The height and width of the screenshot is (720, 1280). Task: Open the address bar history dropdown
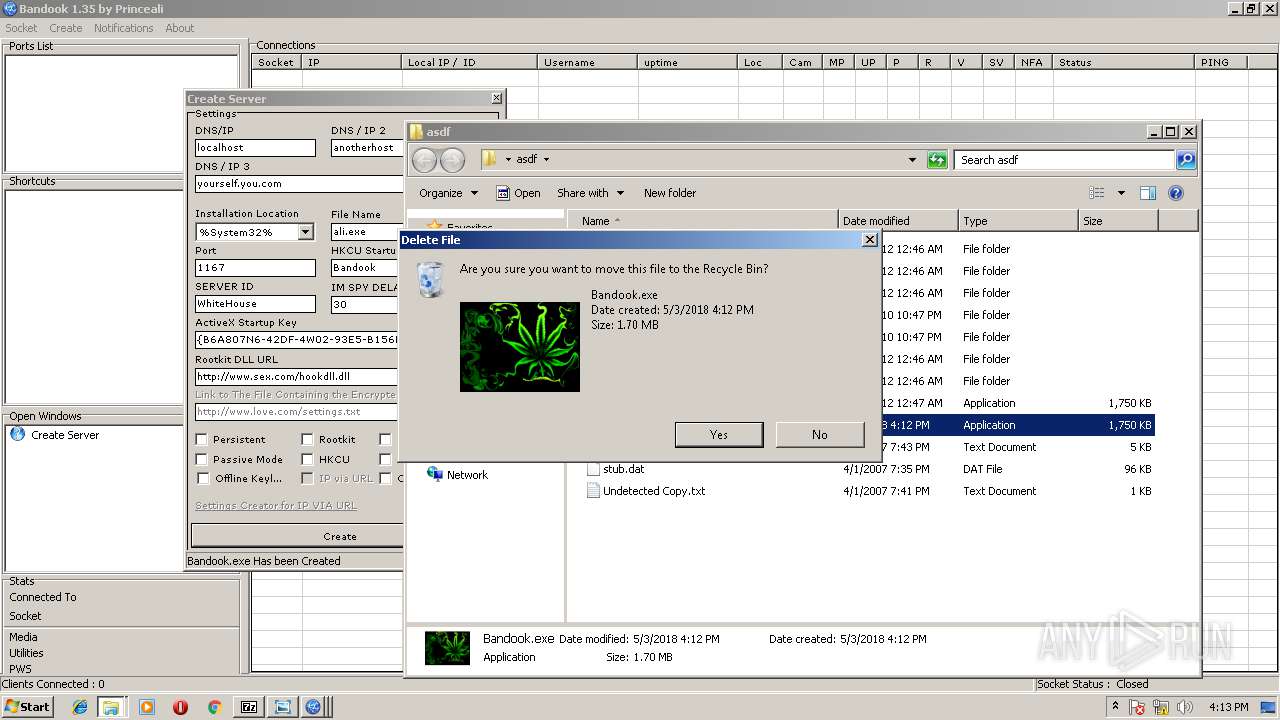(x=912, y=160)
